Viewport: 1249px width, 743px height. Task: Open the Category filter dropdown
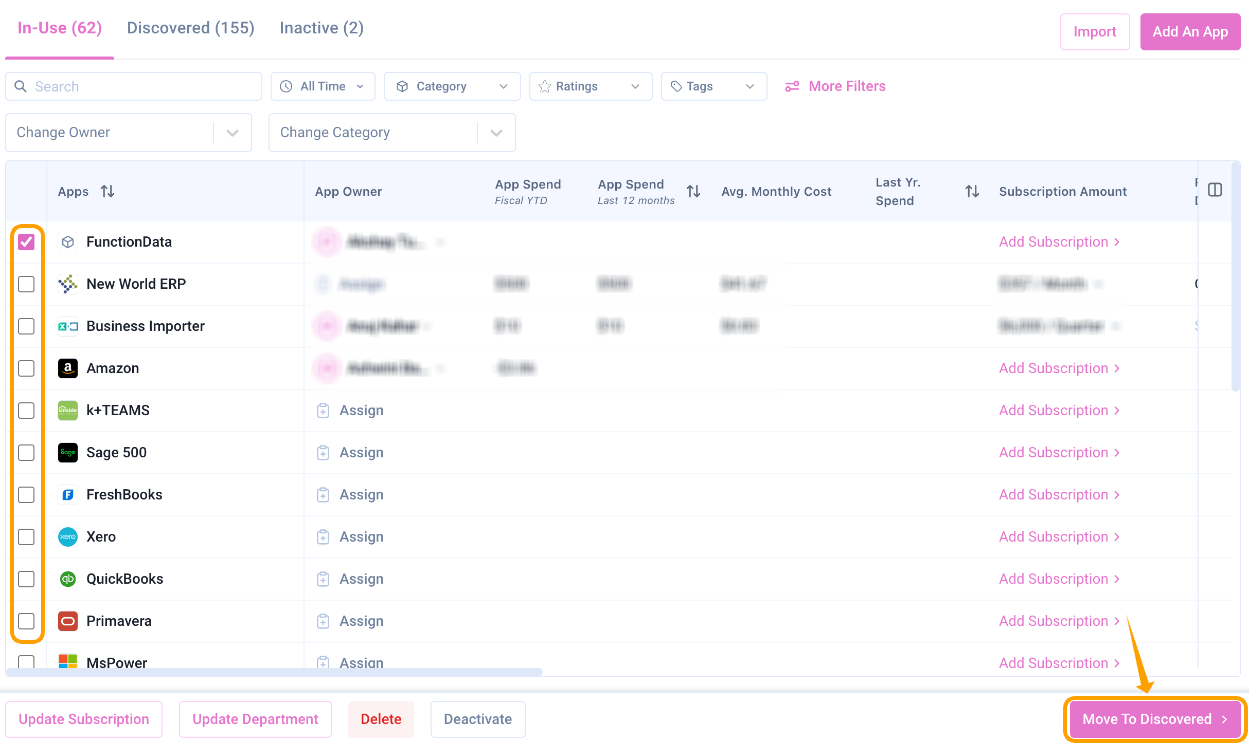(452, 86)
